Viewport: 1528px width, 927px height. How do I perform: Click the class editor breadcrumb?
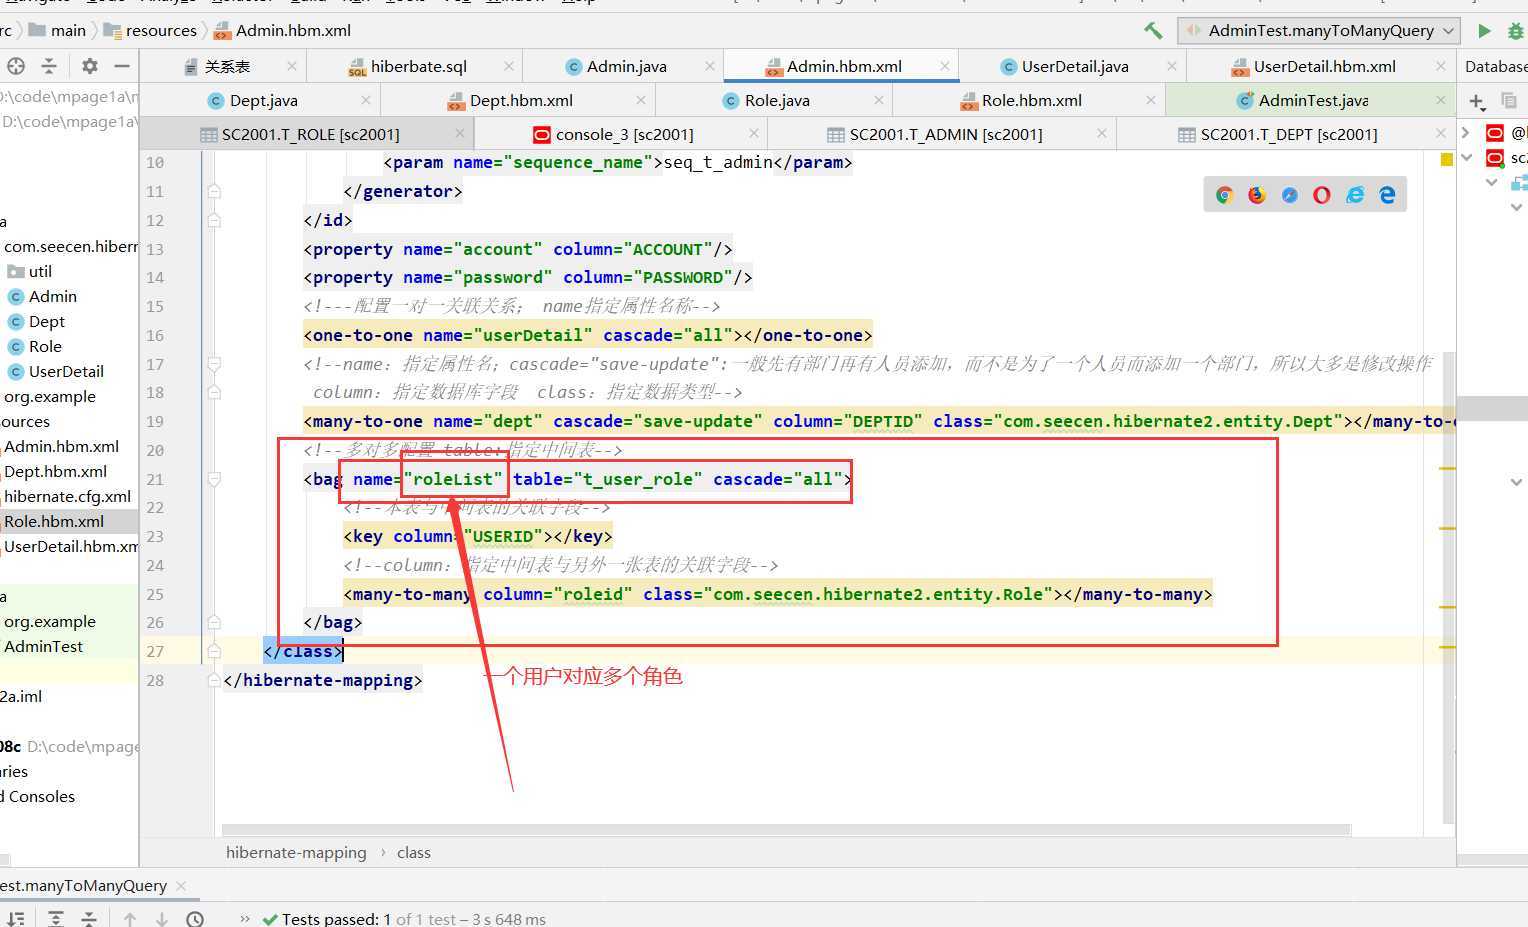[x=414, y=853]
